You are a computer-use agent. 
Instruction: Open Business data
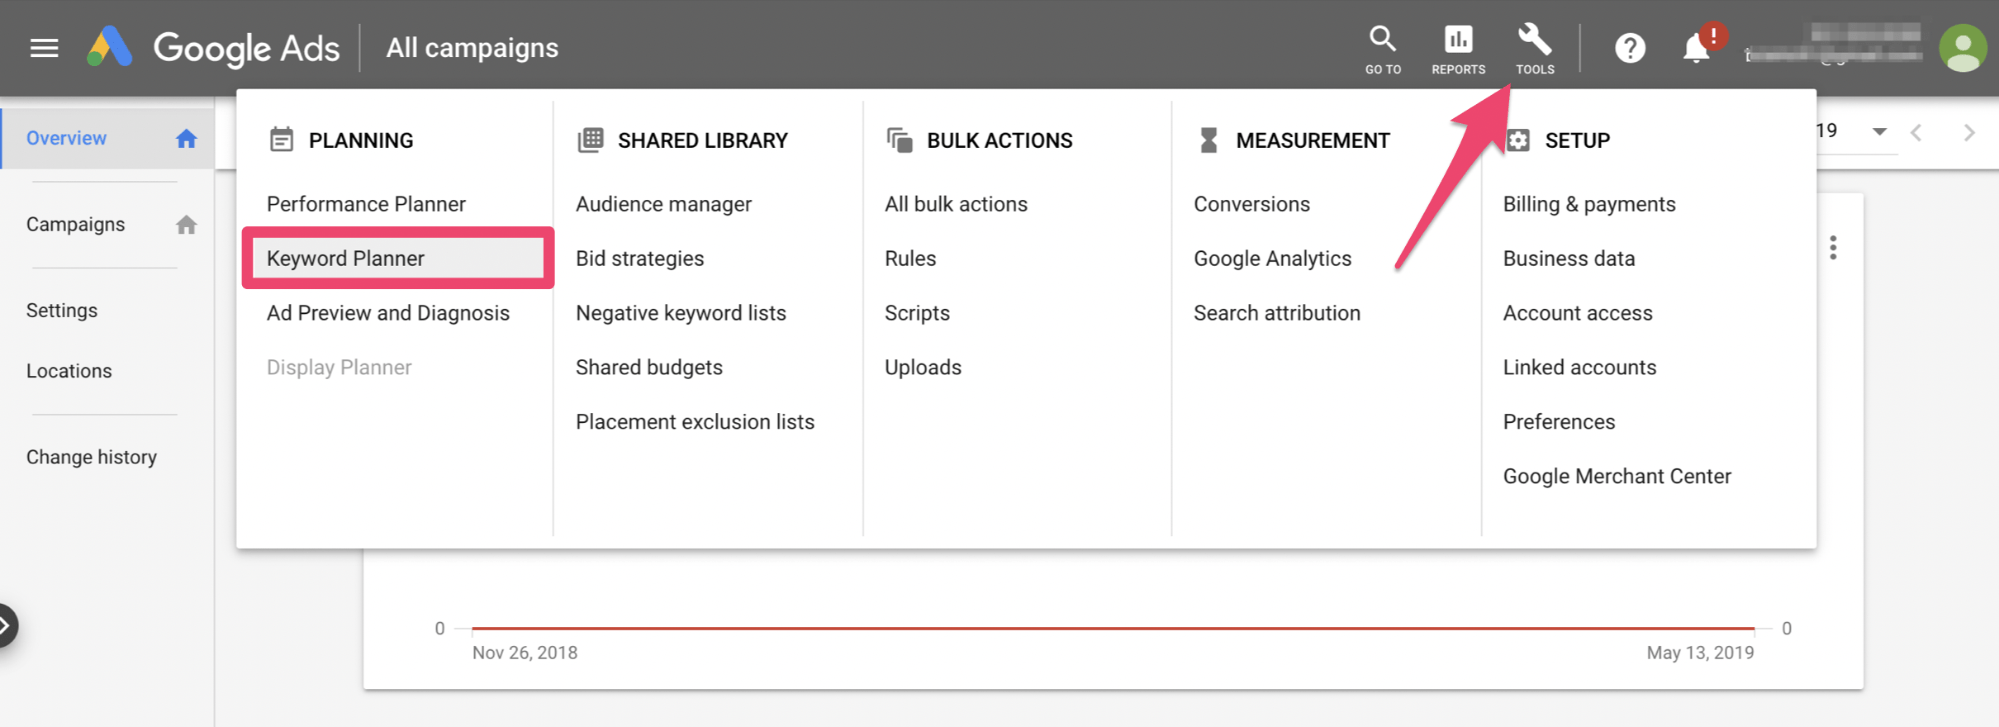pos(1568,258)
